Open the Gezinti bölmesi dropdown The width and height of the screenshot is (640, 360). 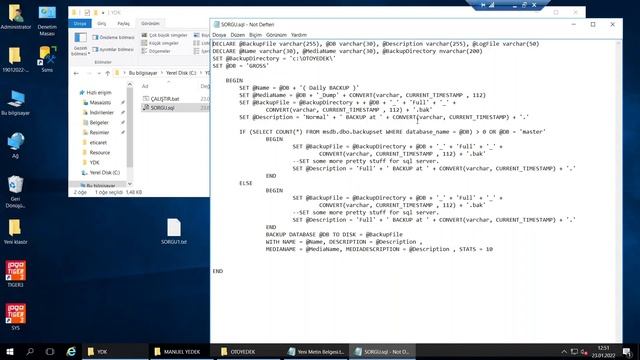click(80, 44)
